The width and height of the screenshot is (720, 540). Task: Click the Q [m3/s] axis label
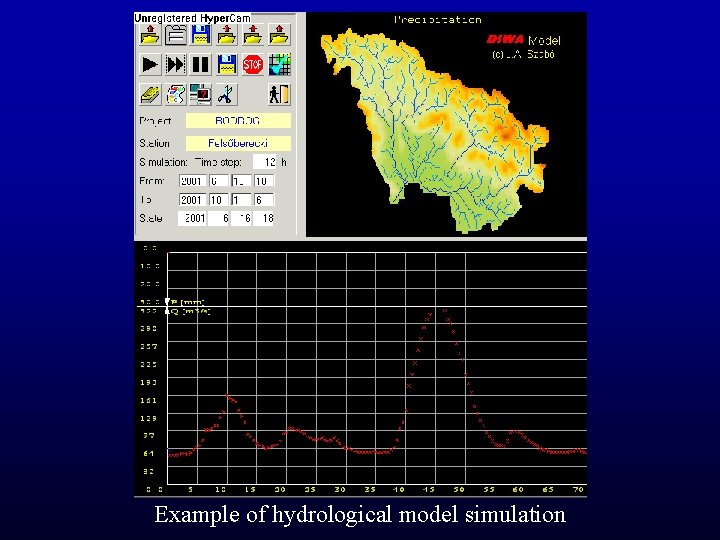(191, 312)
